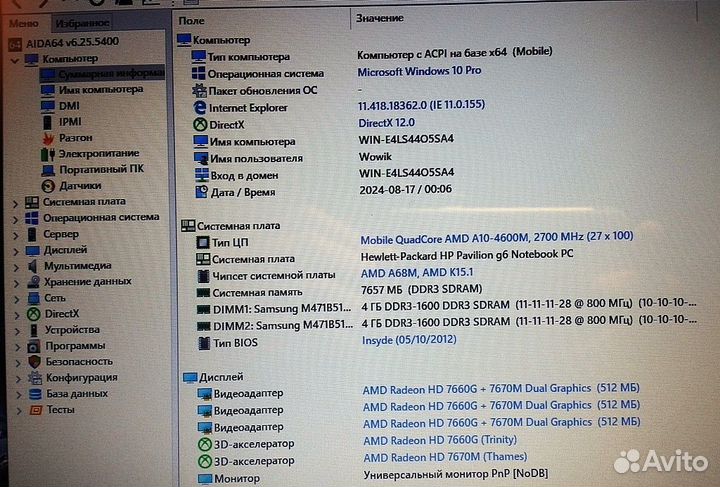This screenshot has height=487, width=720.
Task: Expand the Сервер tree node
Action: click(x=16, y=235)
